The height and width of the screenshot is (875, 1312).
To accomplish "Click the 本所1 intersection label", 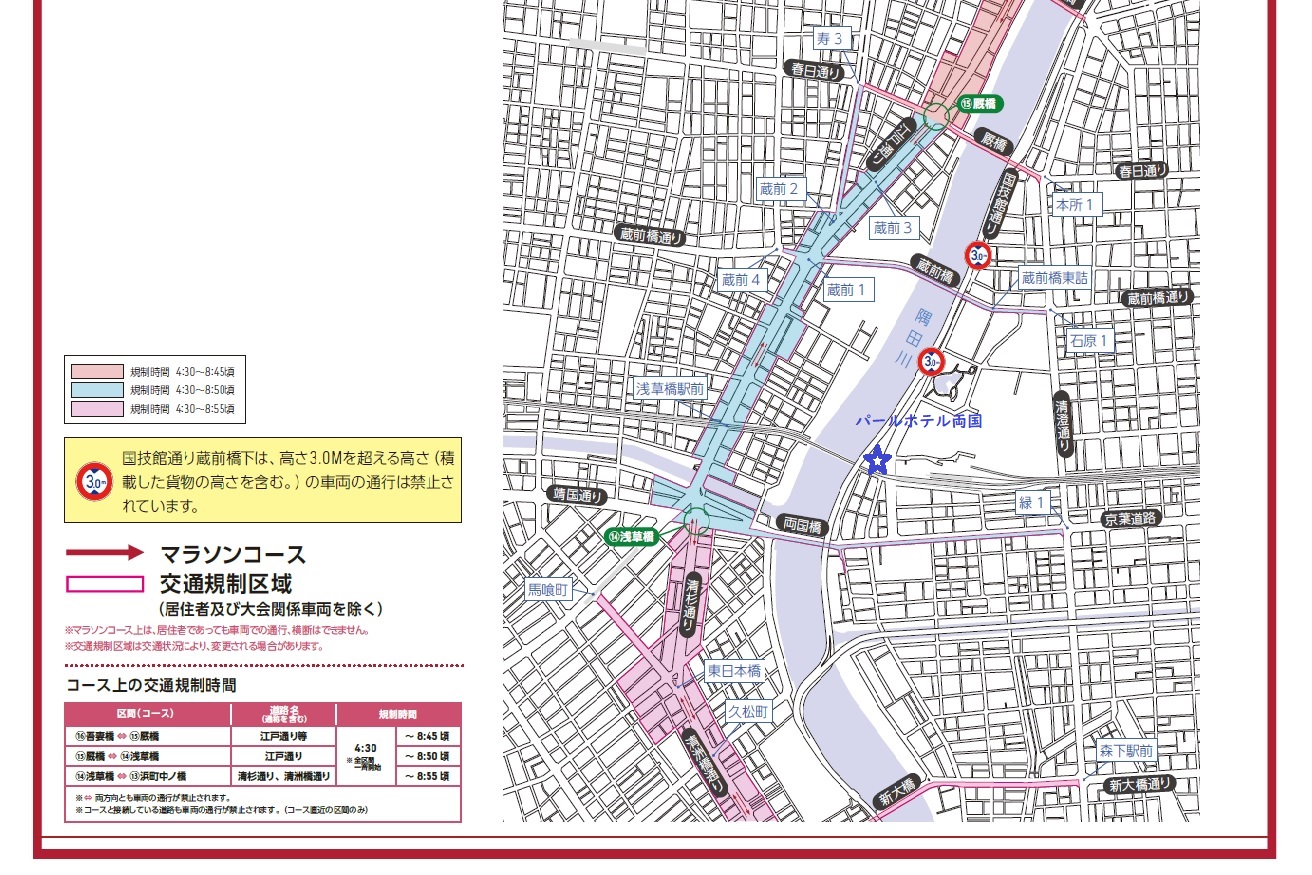I will click(1076, 205).
